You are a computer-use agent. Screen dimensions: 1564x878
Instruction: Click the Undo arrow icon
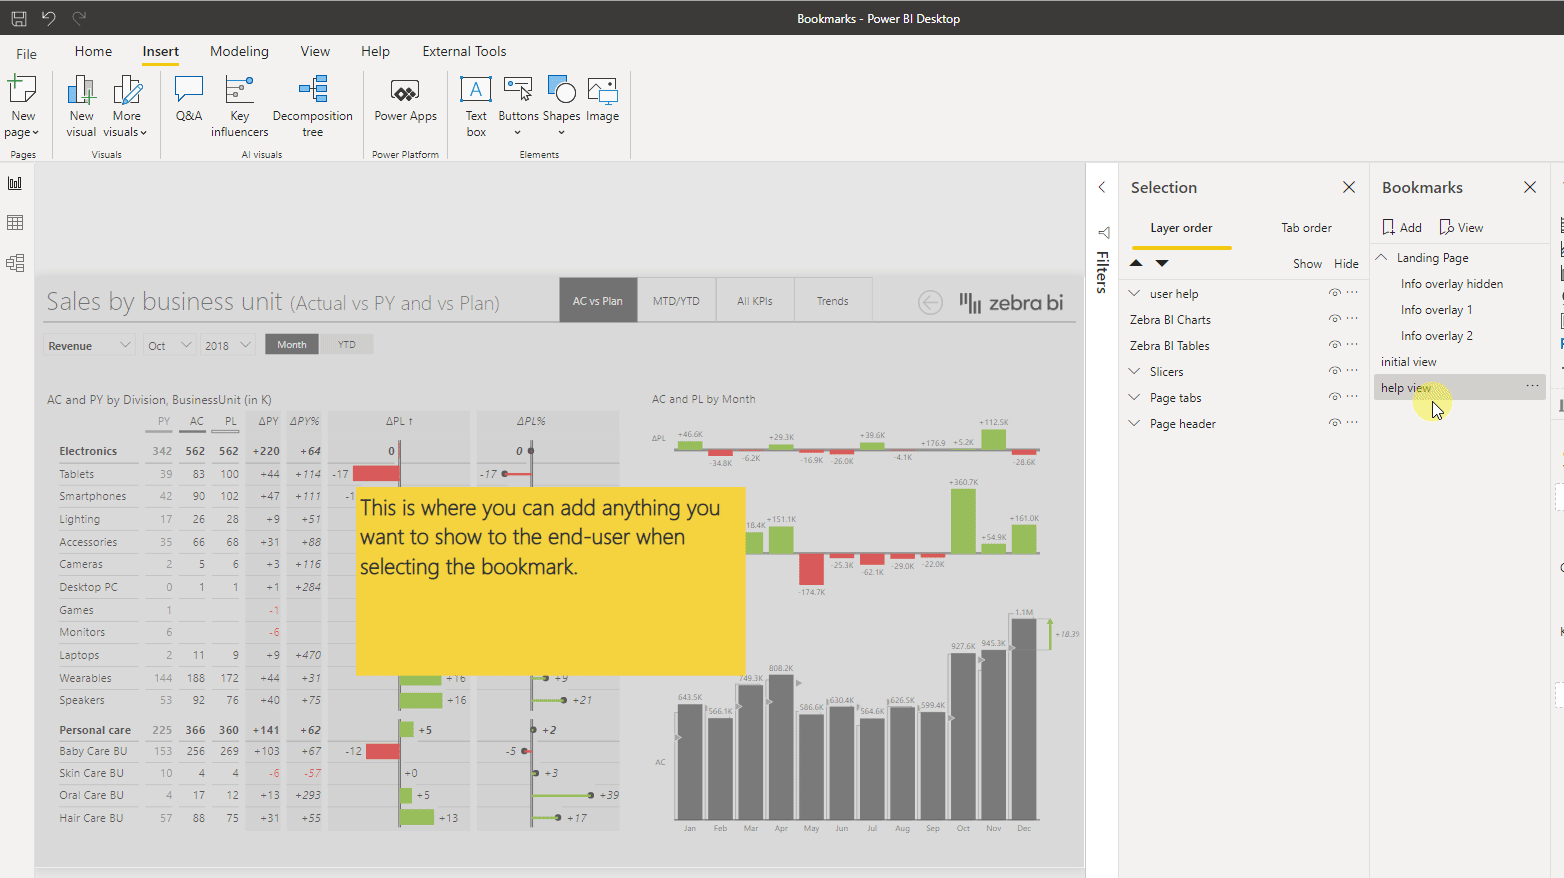pos(49,18)
